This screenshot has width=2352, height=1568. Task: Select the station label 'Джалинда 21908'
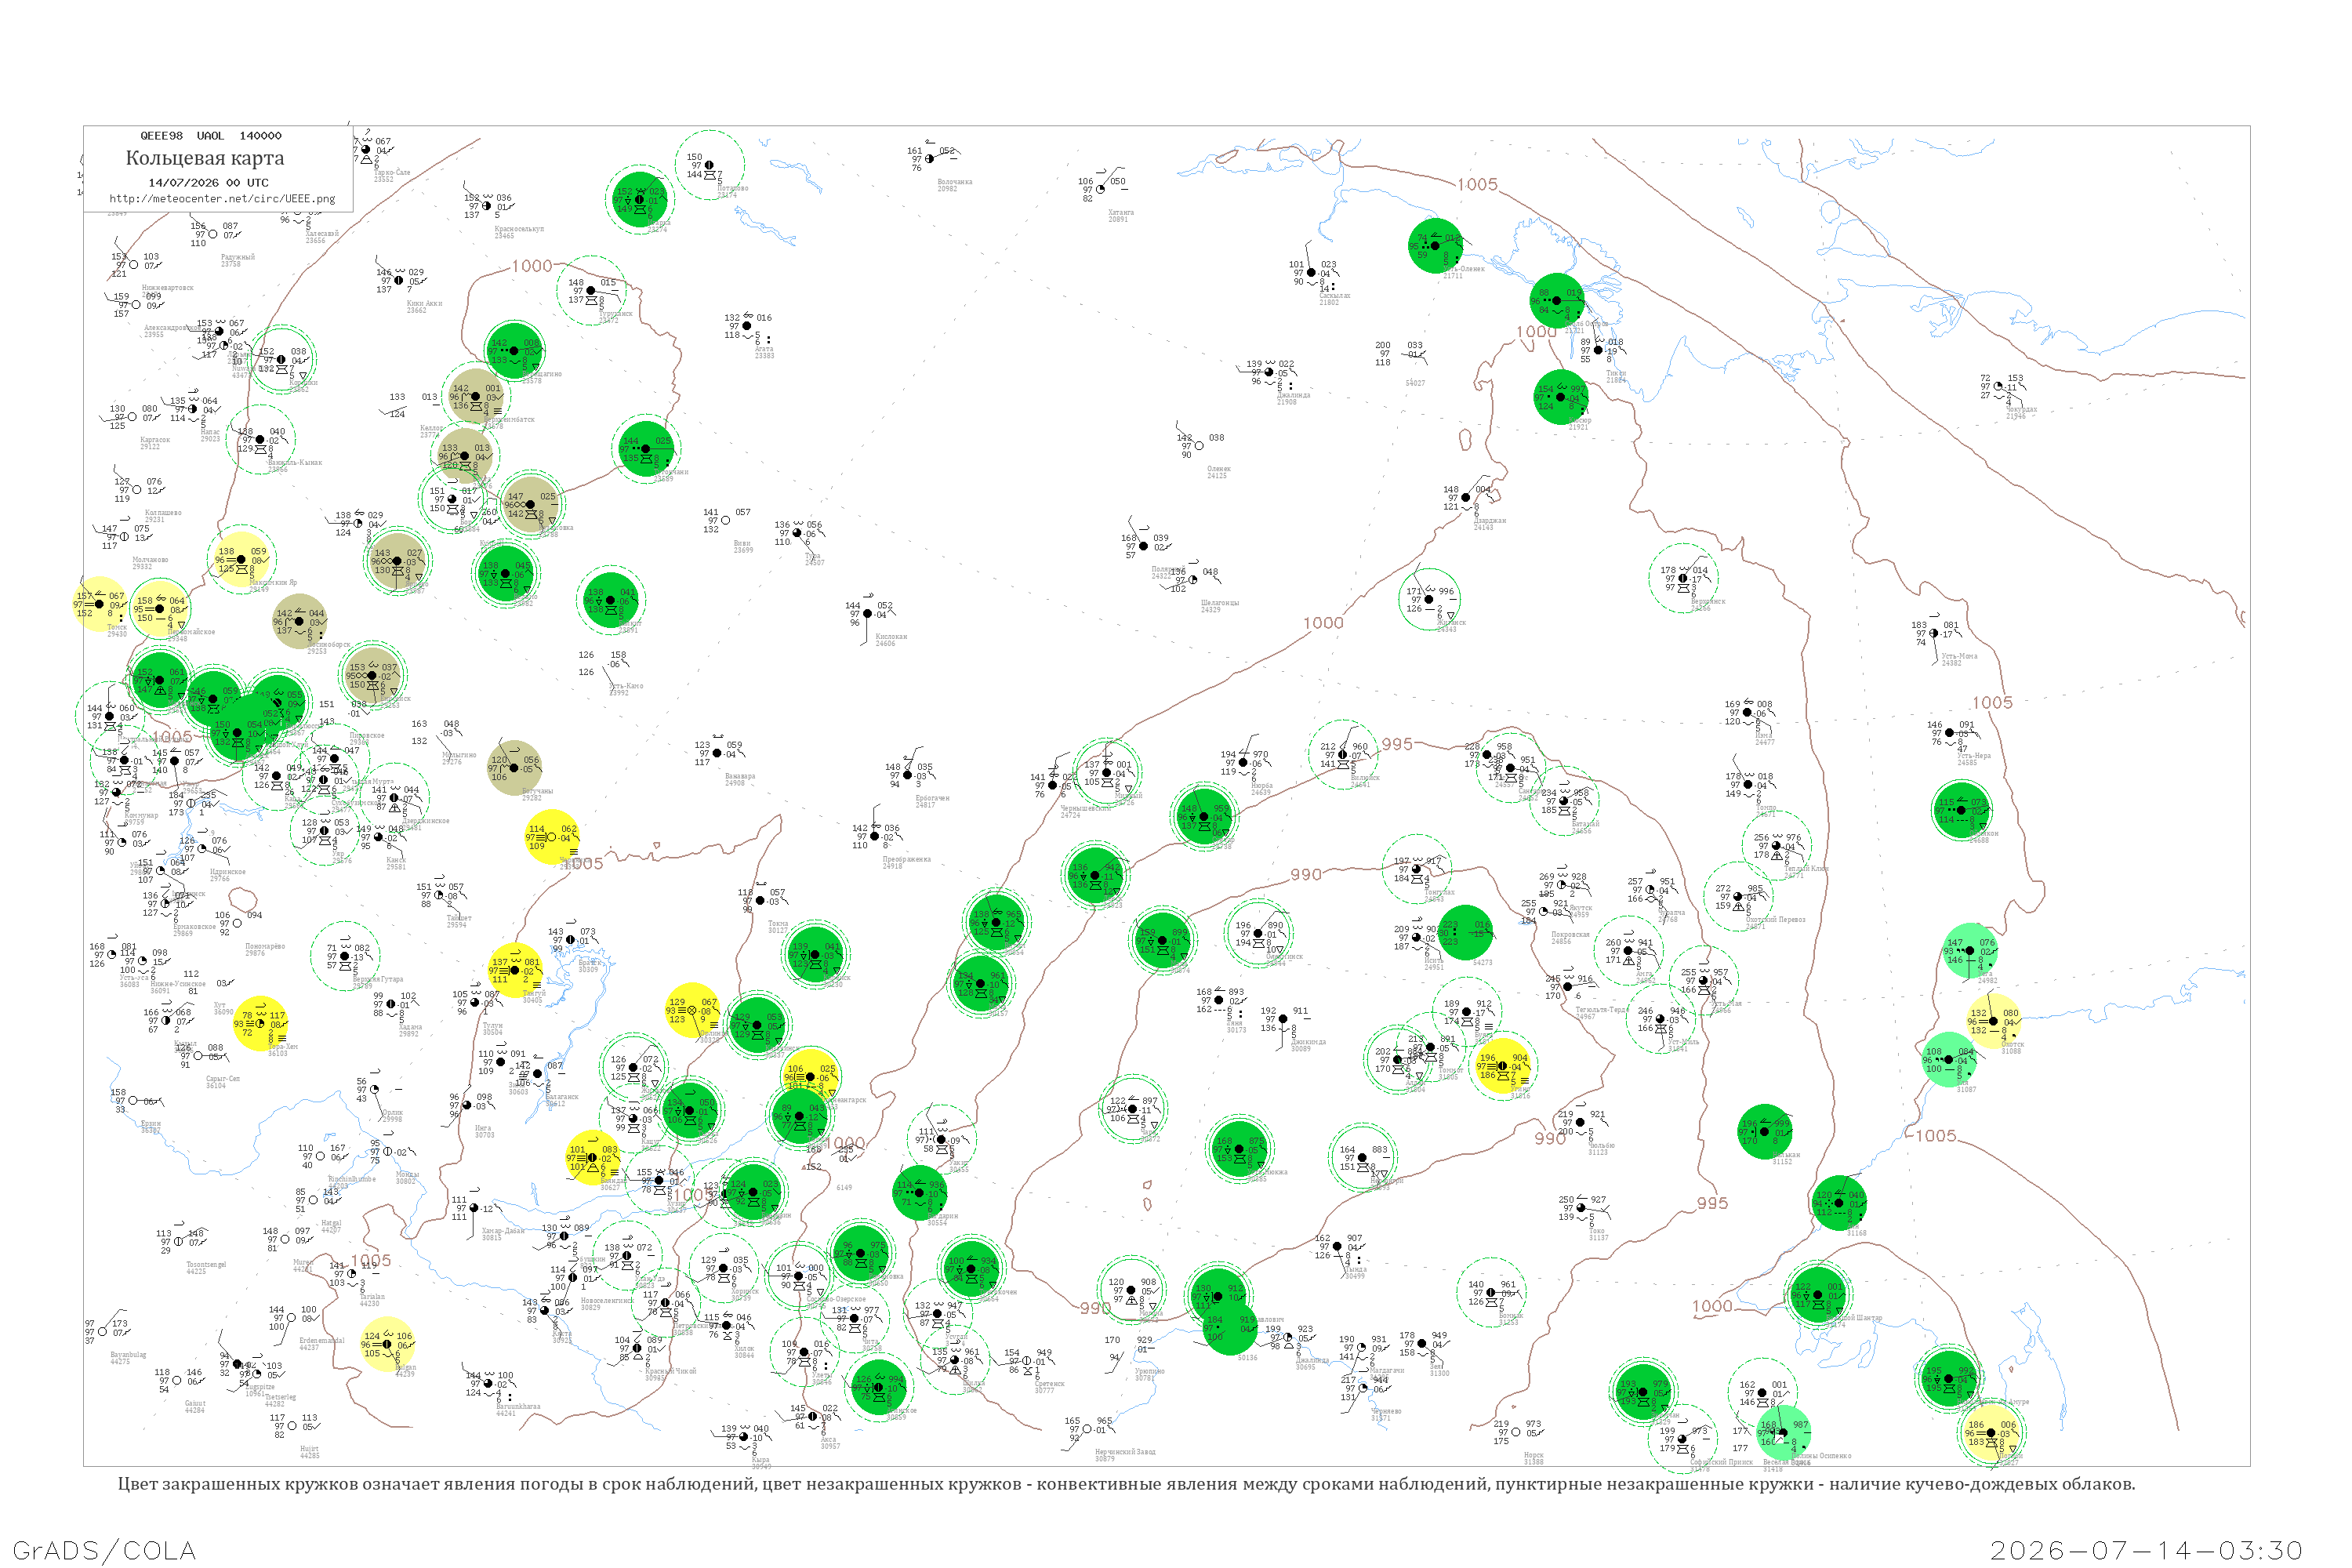click(x=1293, y=398)
